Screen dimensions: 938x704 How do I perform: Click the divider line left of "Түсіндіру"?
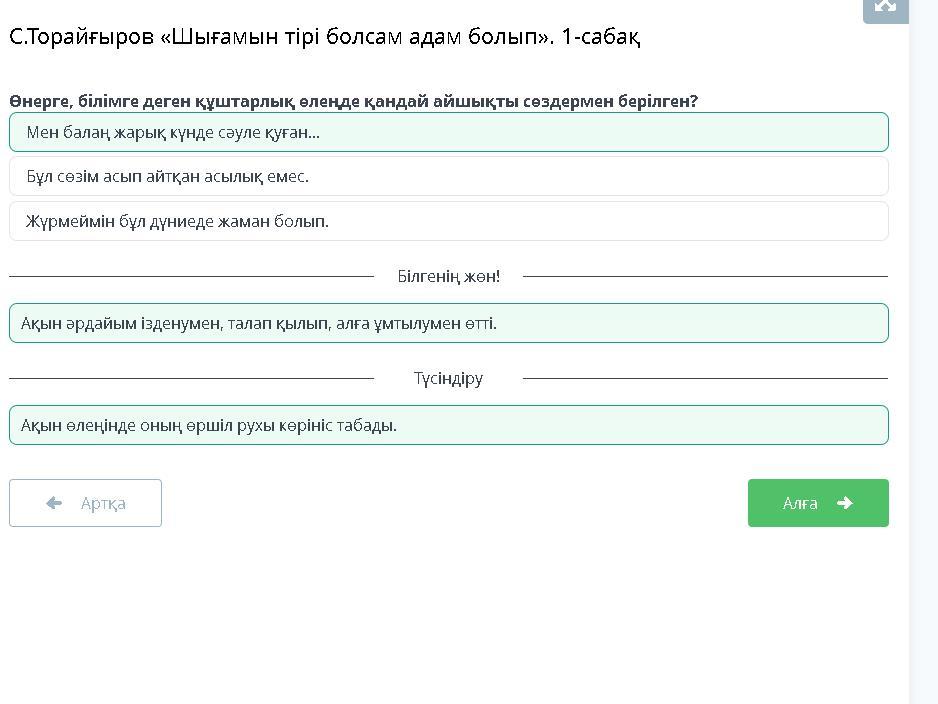190,378
